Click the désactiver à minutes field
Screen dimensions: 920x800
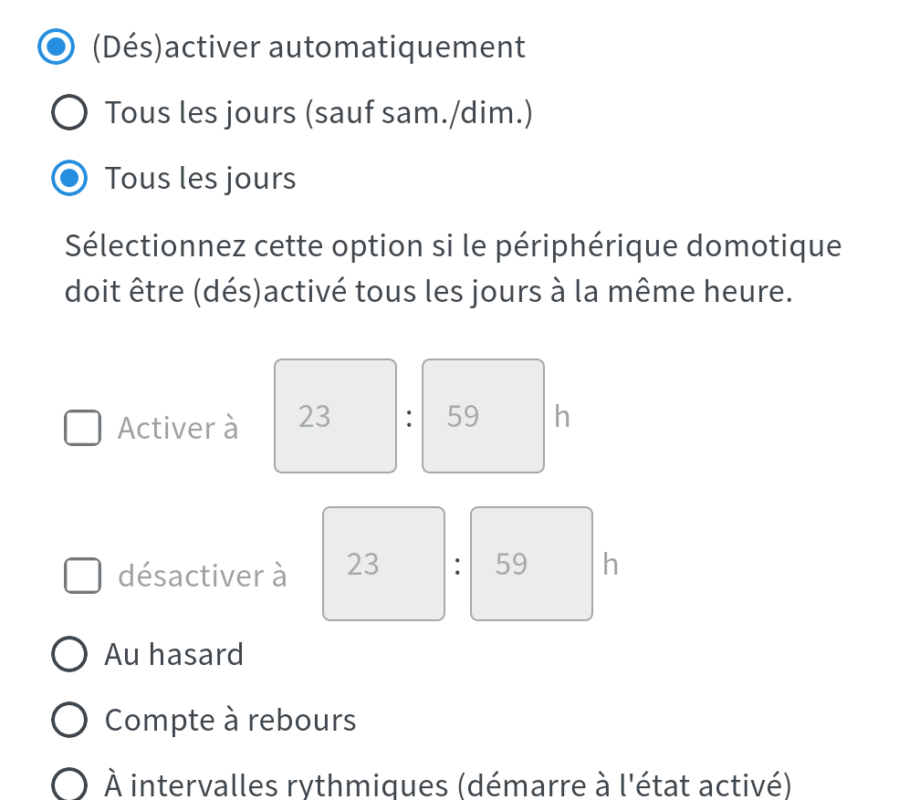coord(531,564)
